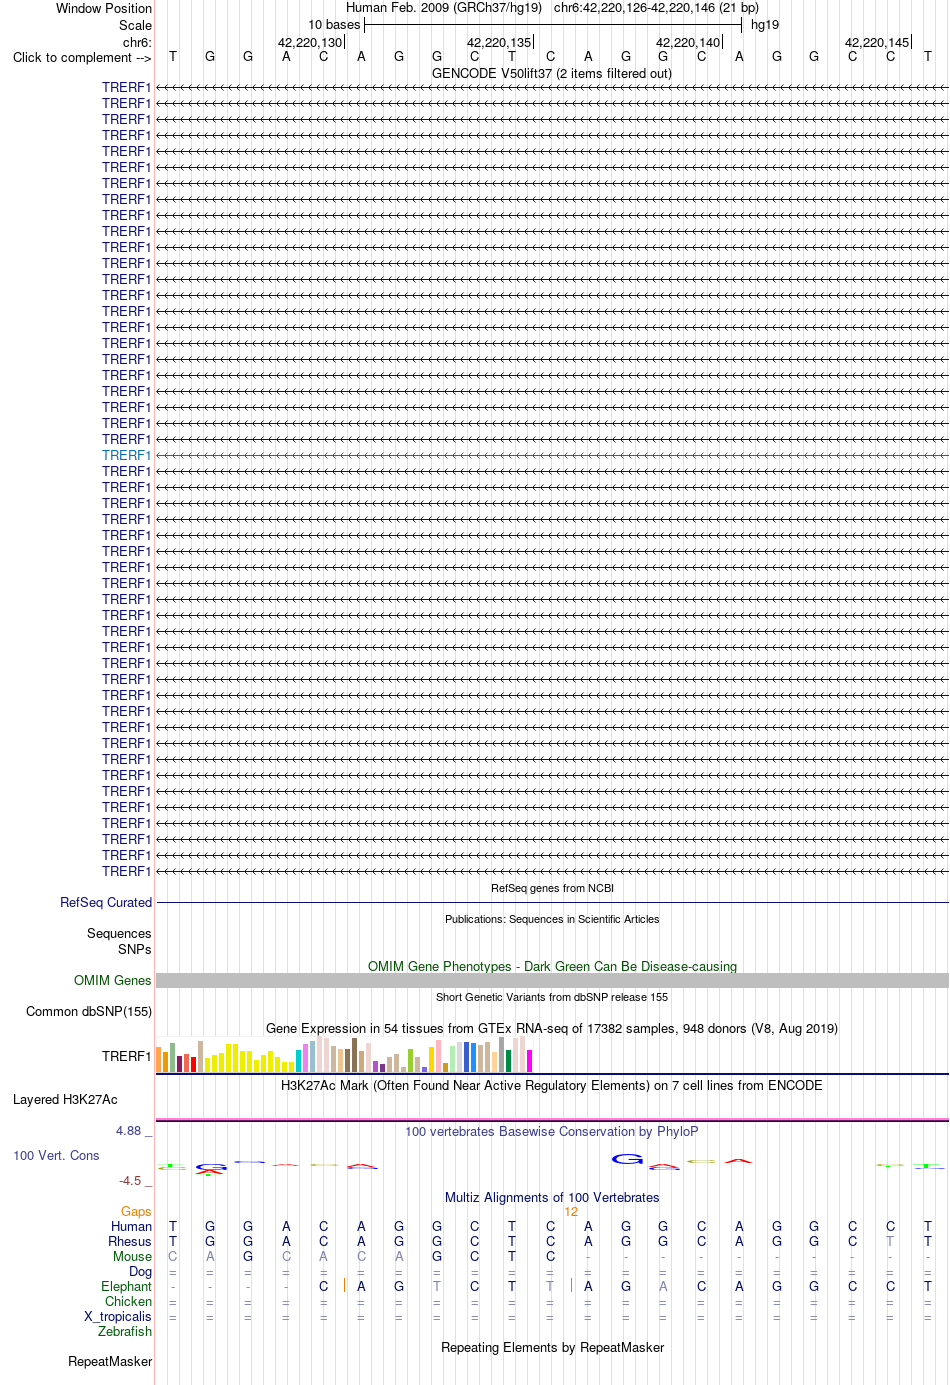Click the Human alignment row label

pyautogui.click(x=131, y=1226)
